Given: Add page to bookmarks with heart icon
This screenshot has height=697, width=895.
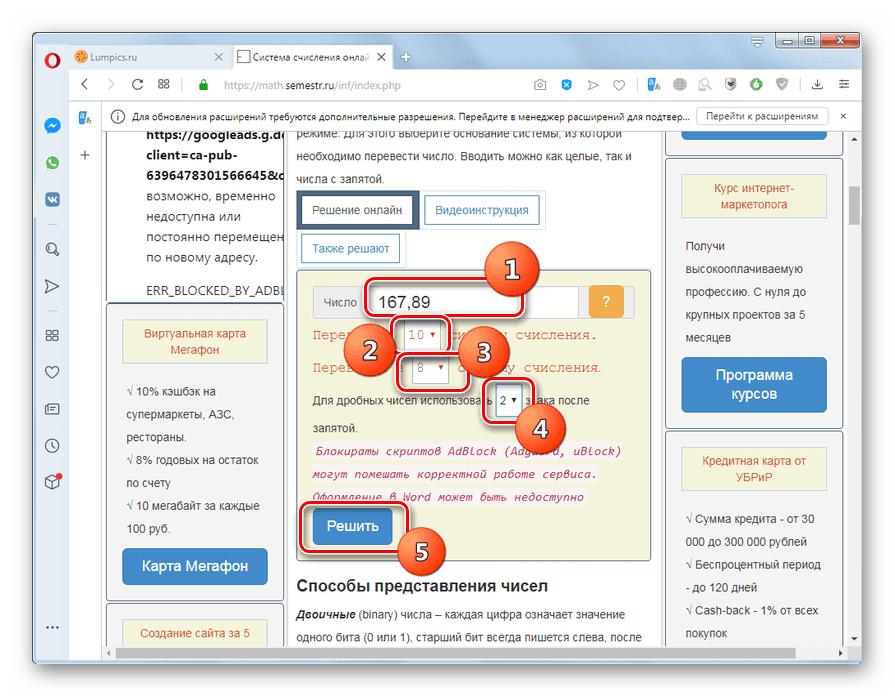Looking at the screenshot, I should pyautogui.click(x=619, y=85).
